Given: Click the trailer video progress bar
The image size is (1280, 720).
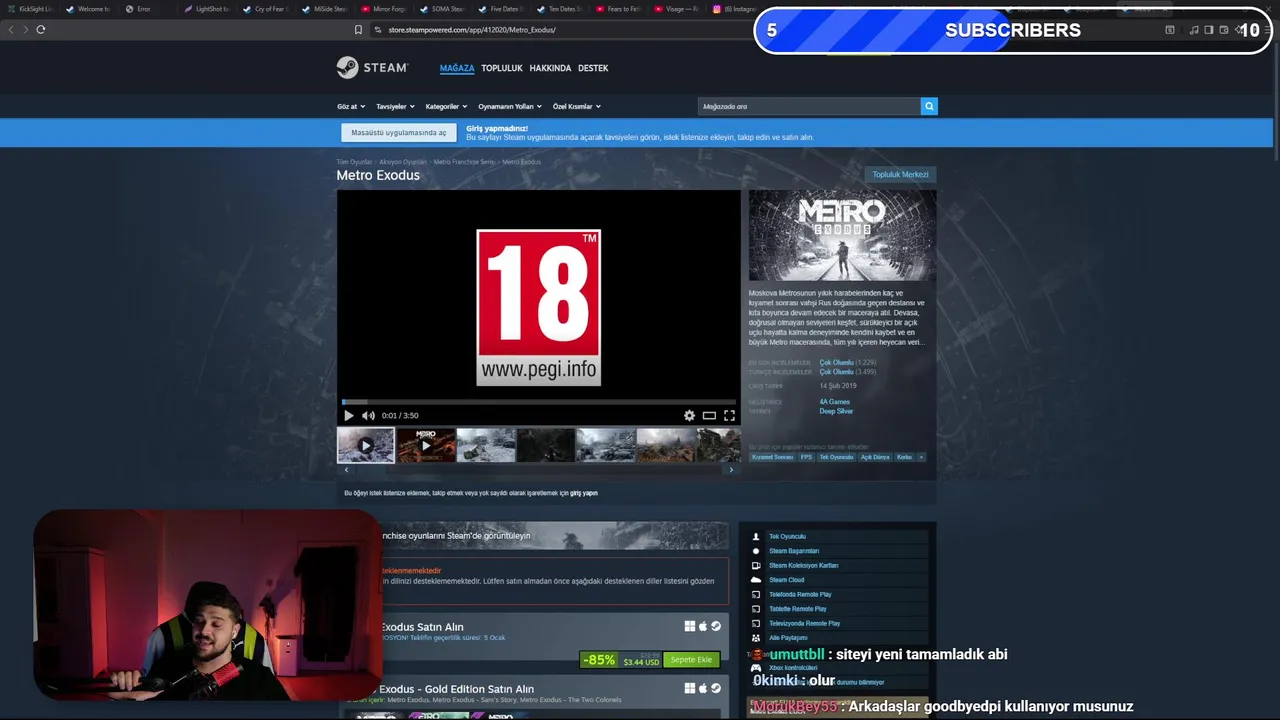Looking at the screenshot, I should pos(538,402).
